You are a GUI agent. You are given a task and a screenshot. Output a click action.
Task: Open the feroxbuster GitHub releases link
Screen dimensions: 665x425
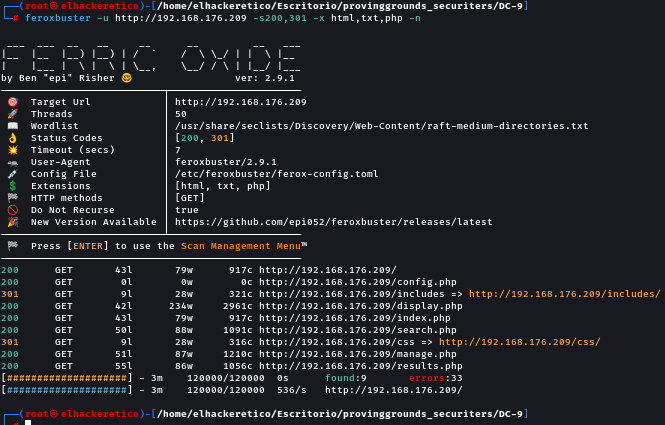click(333, 222)
